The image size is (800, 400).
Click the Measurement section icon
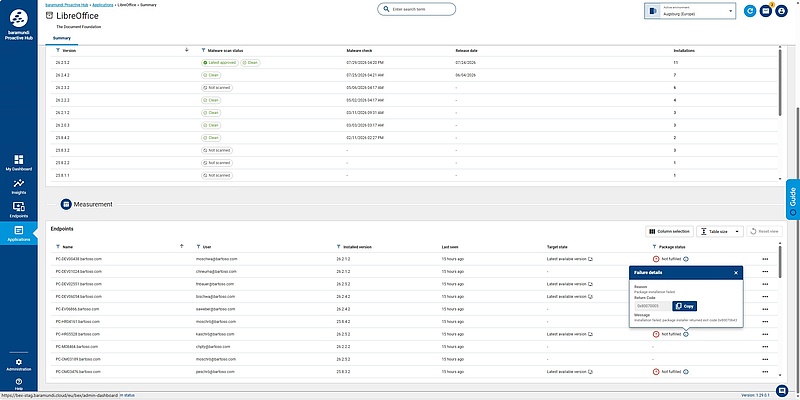click(66, 204)
